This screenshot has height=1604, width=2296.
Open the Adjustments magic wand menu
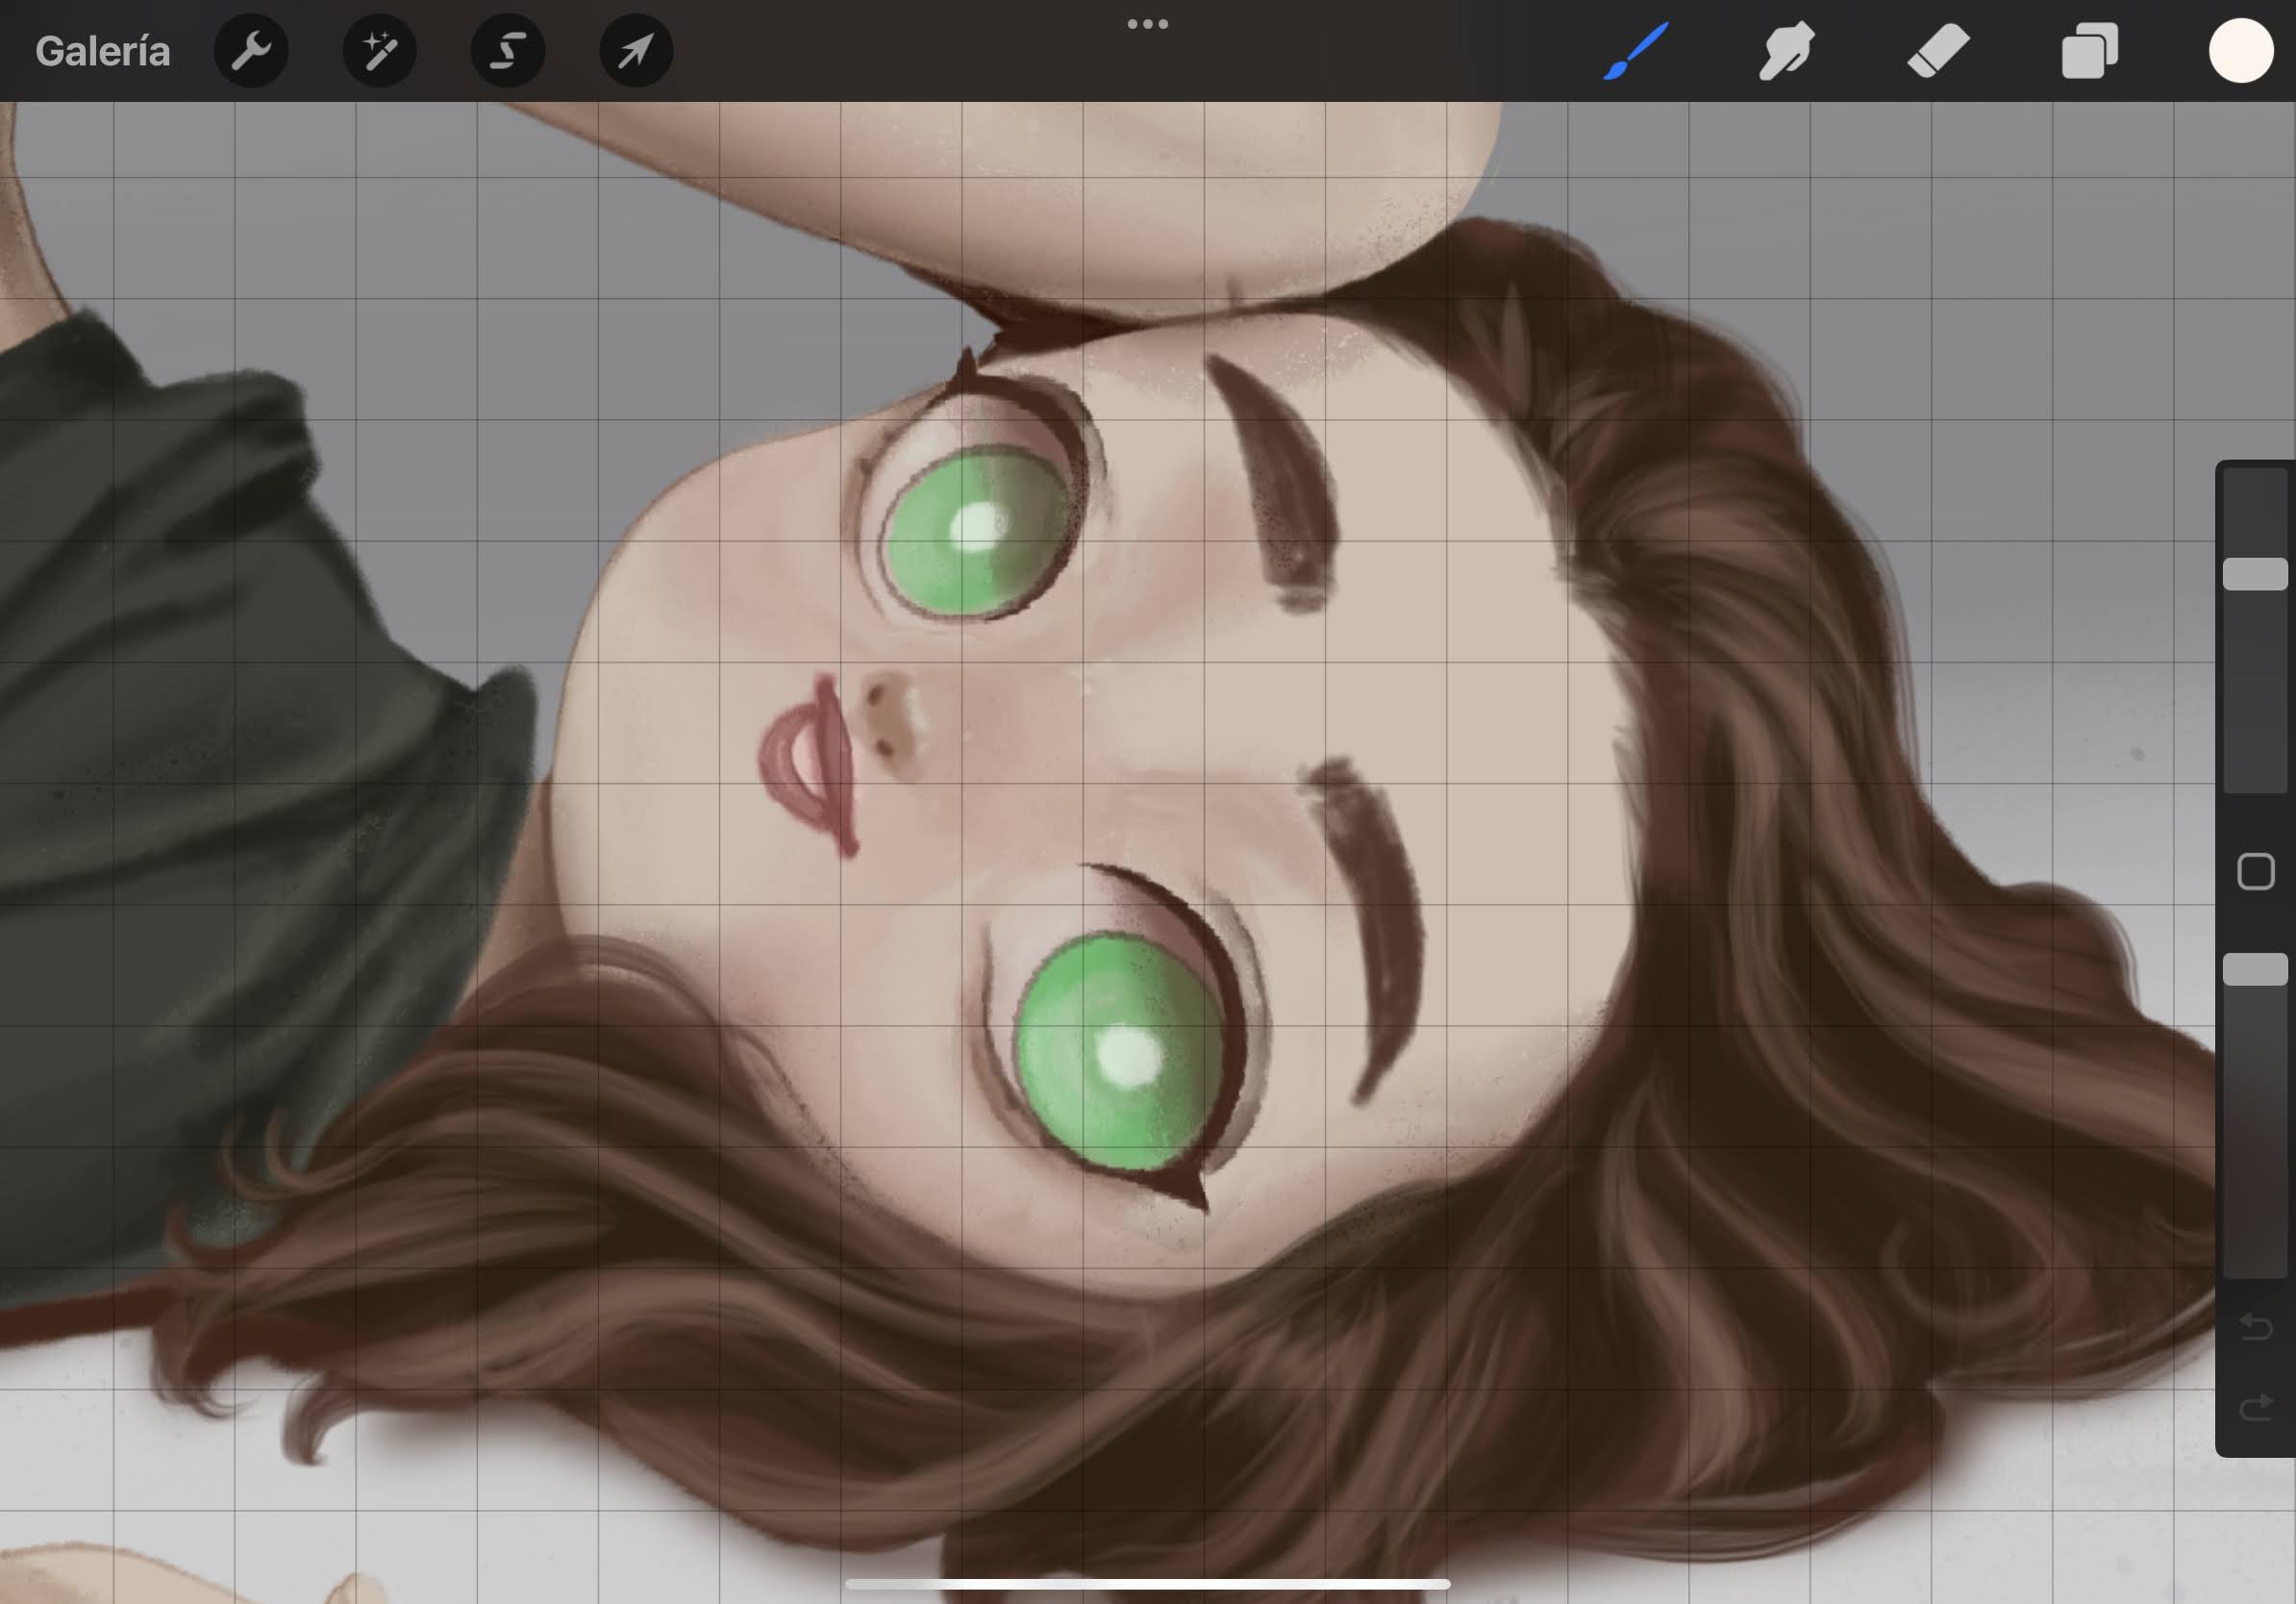379,51
